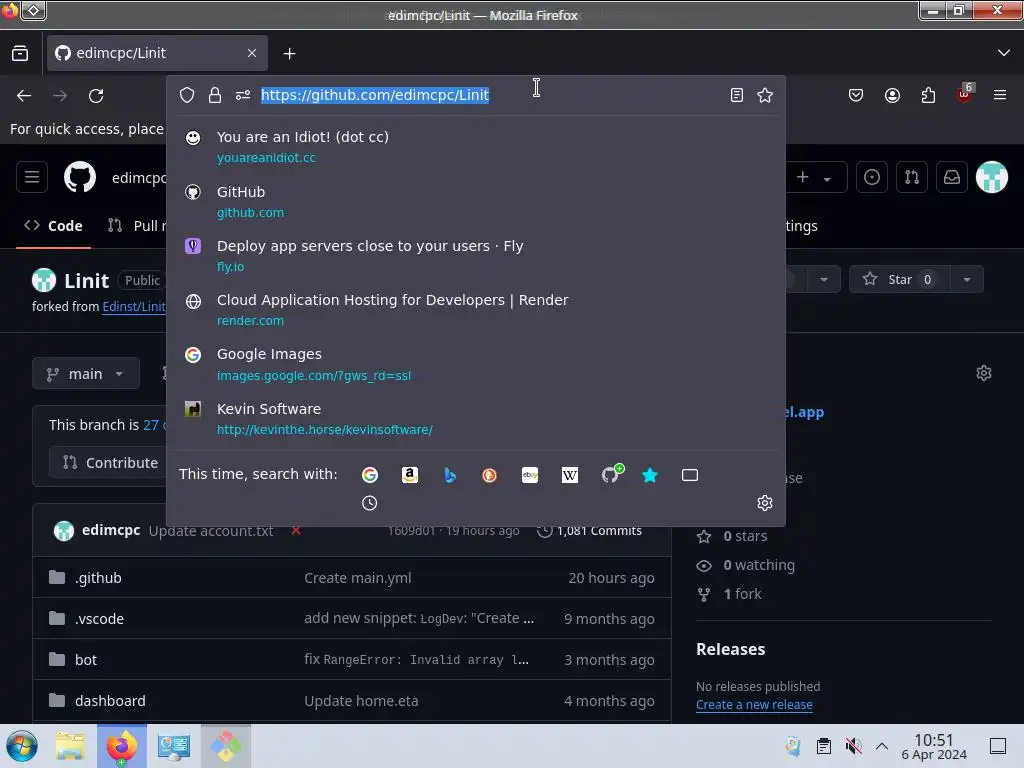The height and width of the screenshot is (768, 1024).
Task: Expand hidden system tray icons chevron
Action: tap(882, 746)
